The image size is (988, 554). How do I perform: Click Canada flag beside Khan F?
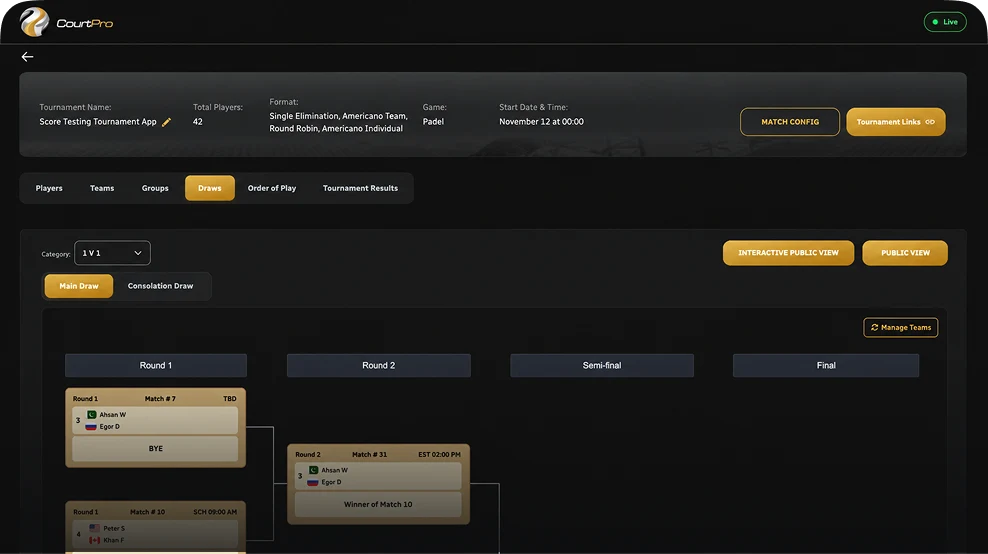click(95, 540)
